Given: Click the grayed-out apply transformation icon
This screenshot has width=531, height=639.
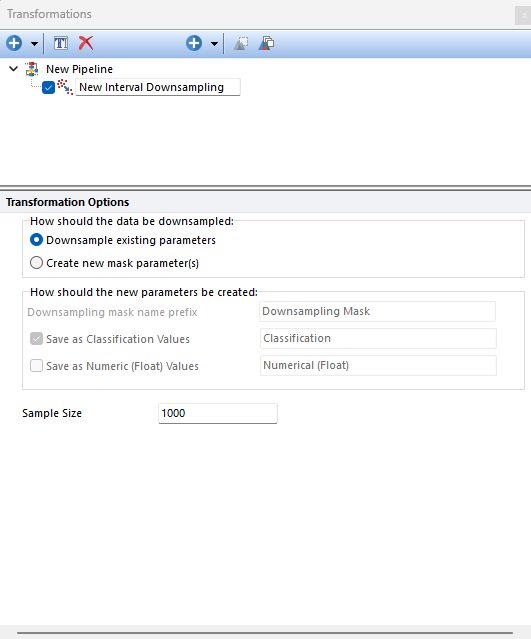Looking at the screenshot, I should tap(240, 43).
